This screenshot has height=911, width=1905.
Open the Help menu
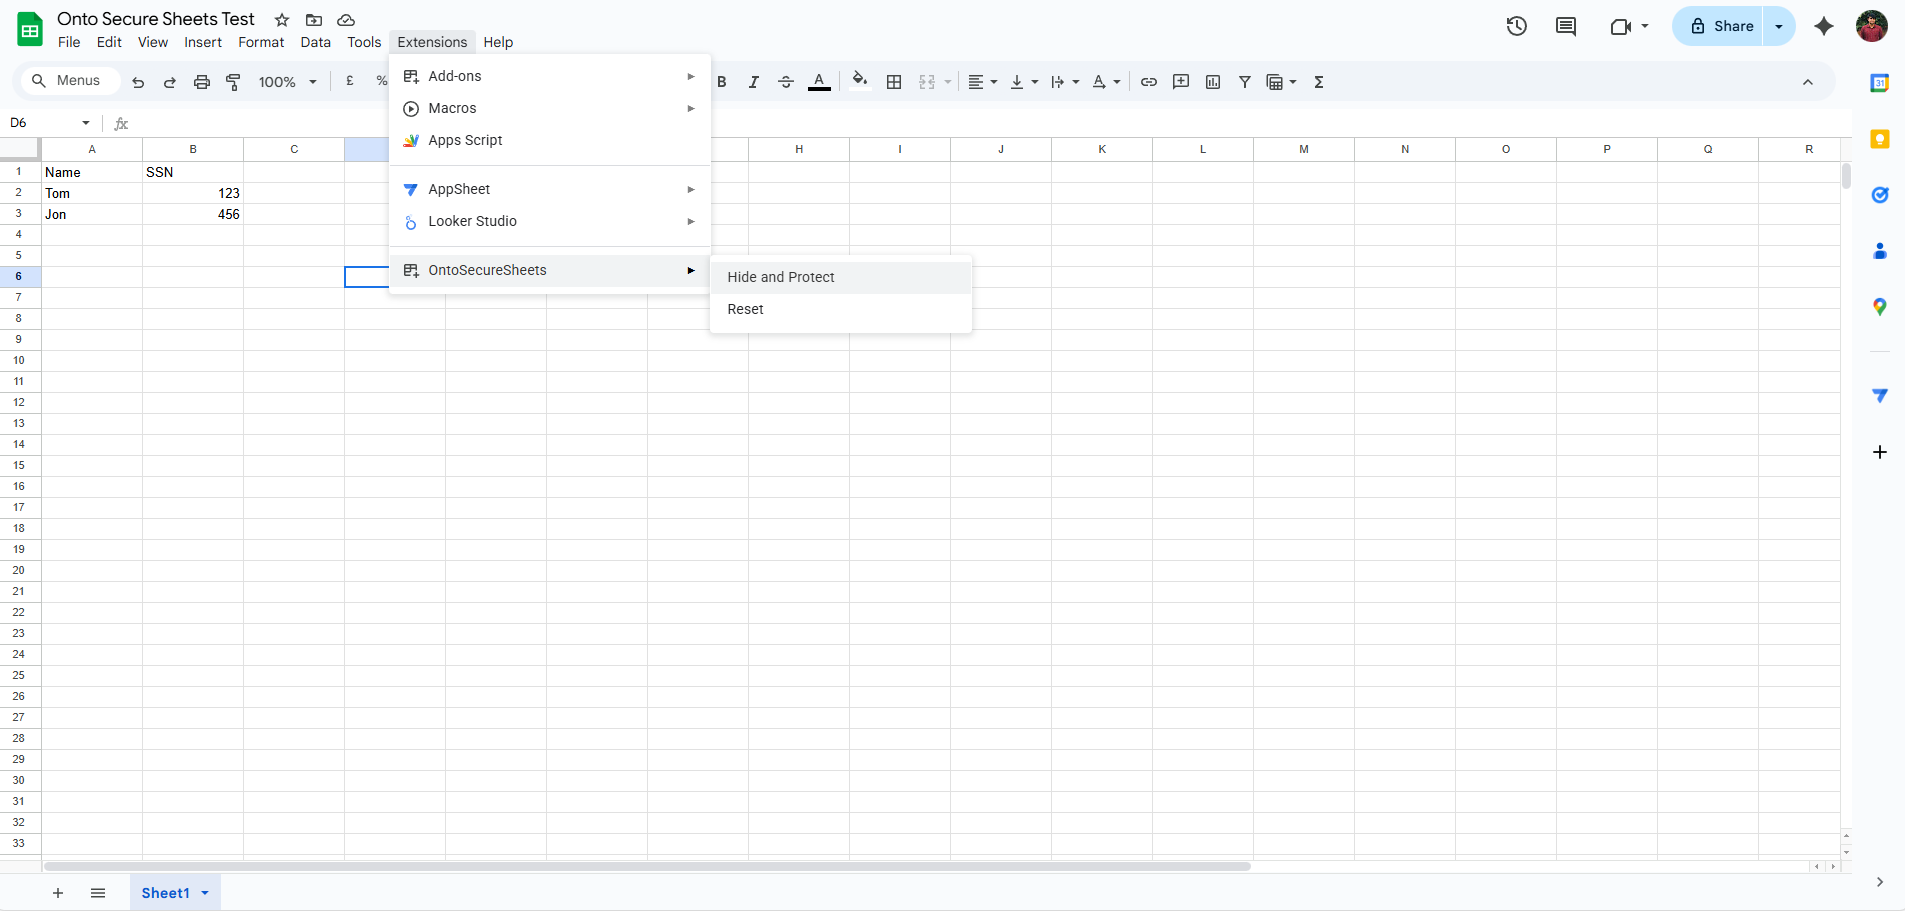point(497,42)
